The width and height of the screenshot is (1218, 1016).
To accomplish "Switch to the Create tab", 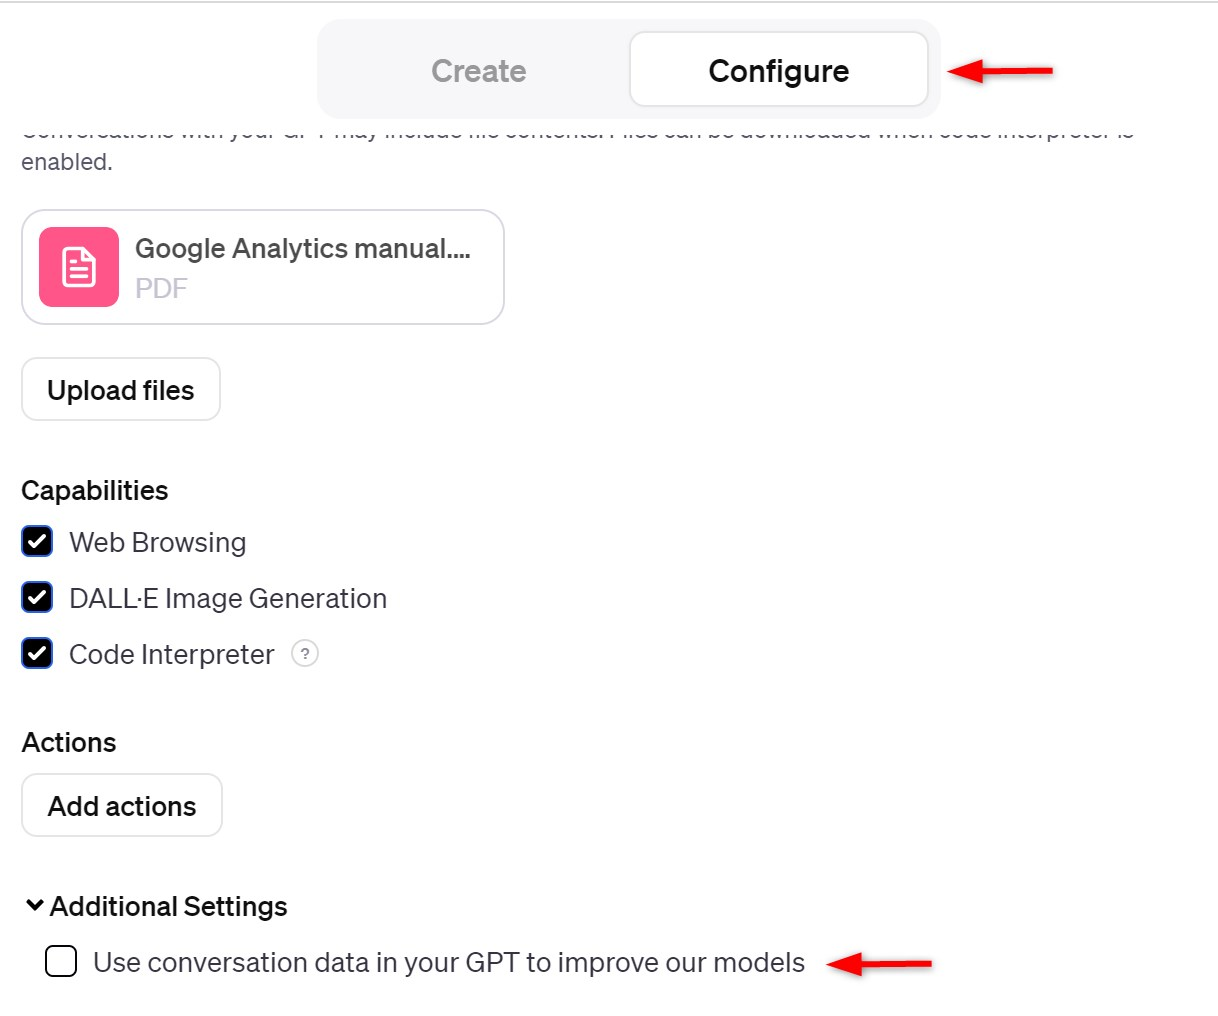I will coord(478,71).
